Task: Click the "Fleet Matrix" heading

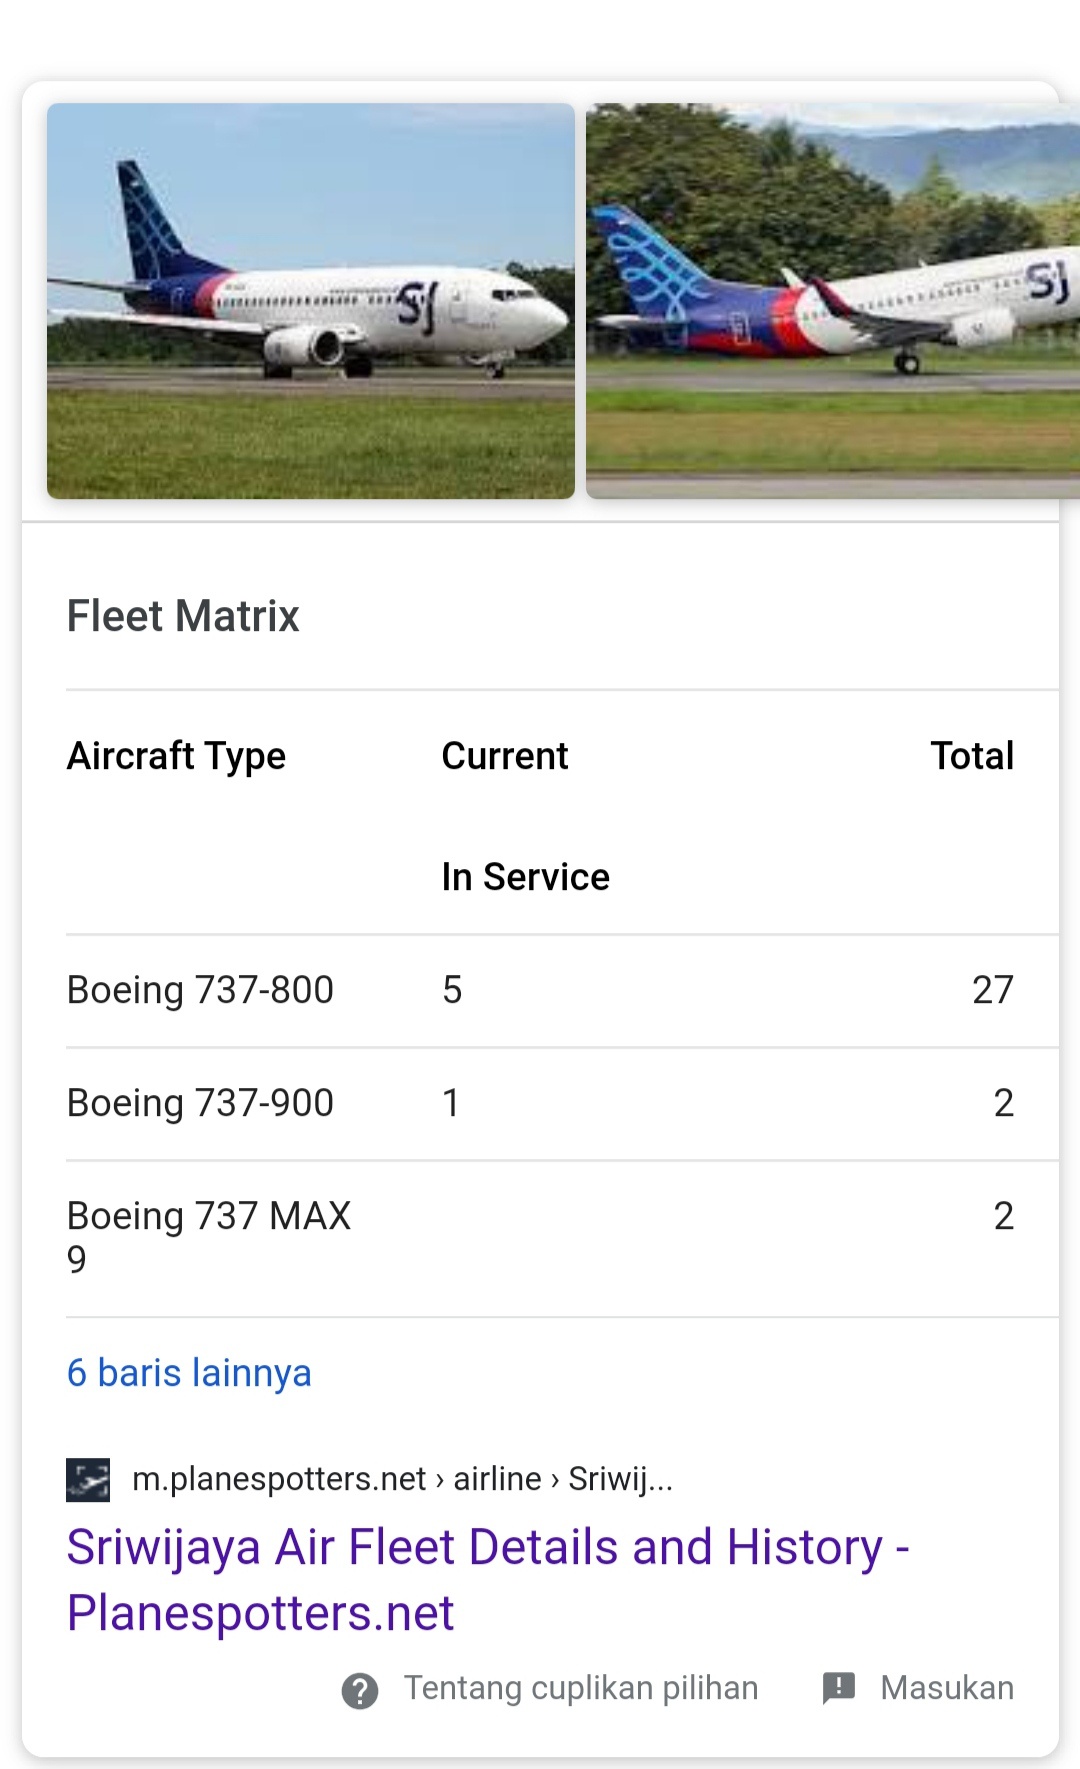Action: tap(183, 616)
